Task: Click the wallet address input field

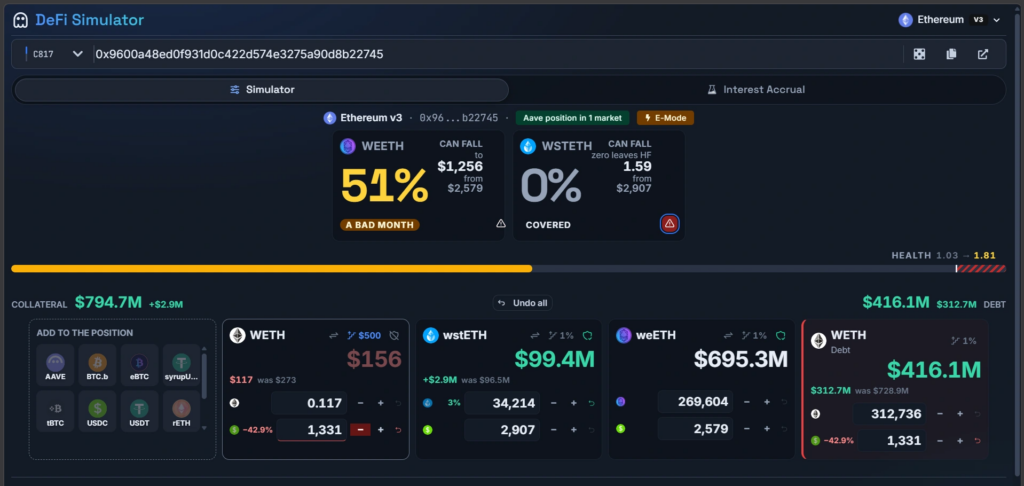Action: click(x=496, y=54)
